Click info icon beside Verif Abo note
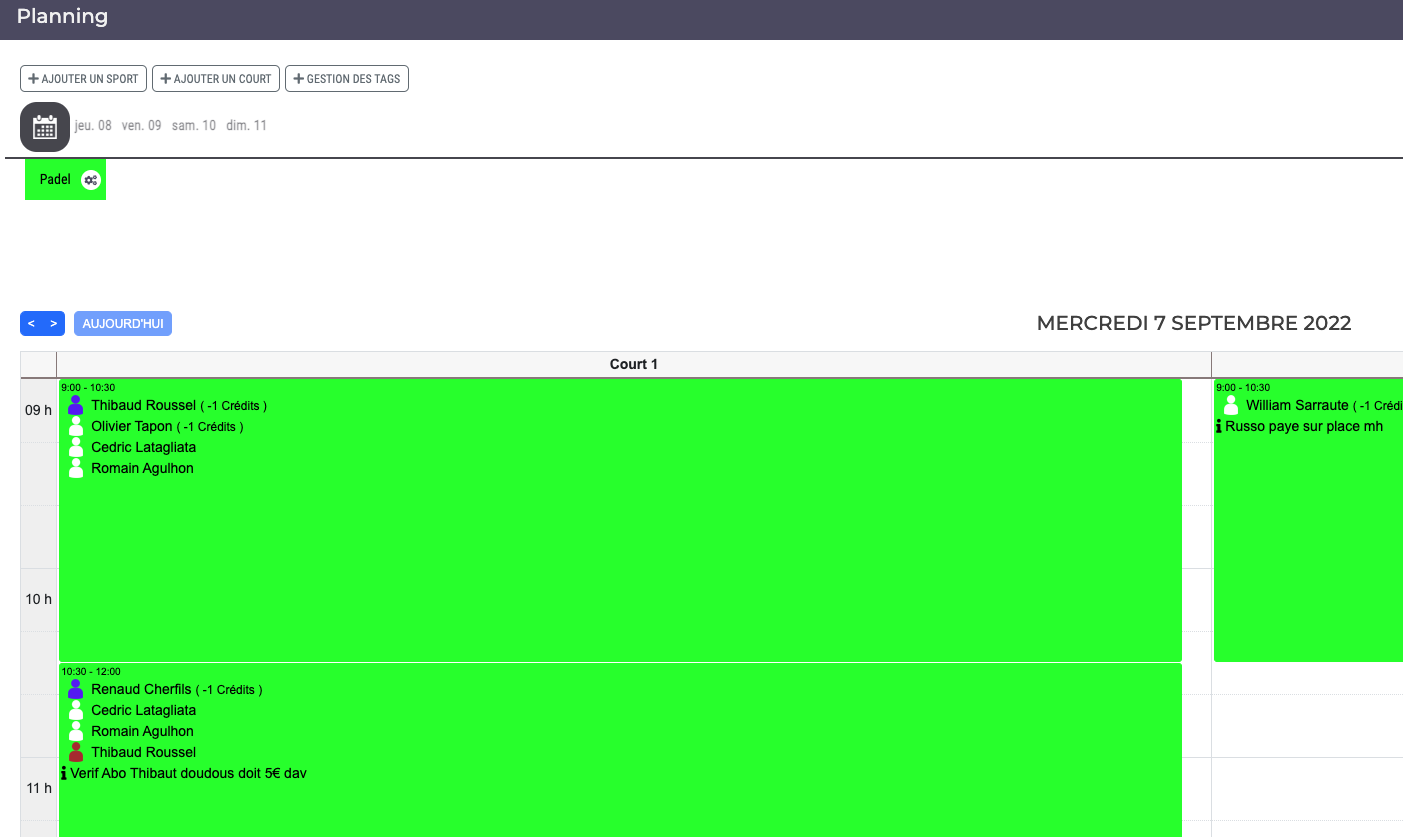Viewport: 1403px width, 837px height. pyautogui.click(x=64, y=773)
